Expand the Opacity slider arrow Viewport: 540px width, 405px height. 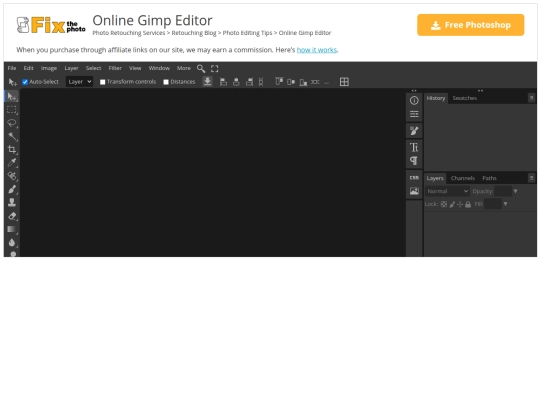click(x=516, y=191)
